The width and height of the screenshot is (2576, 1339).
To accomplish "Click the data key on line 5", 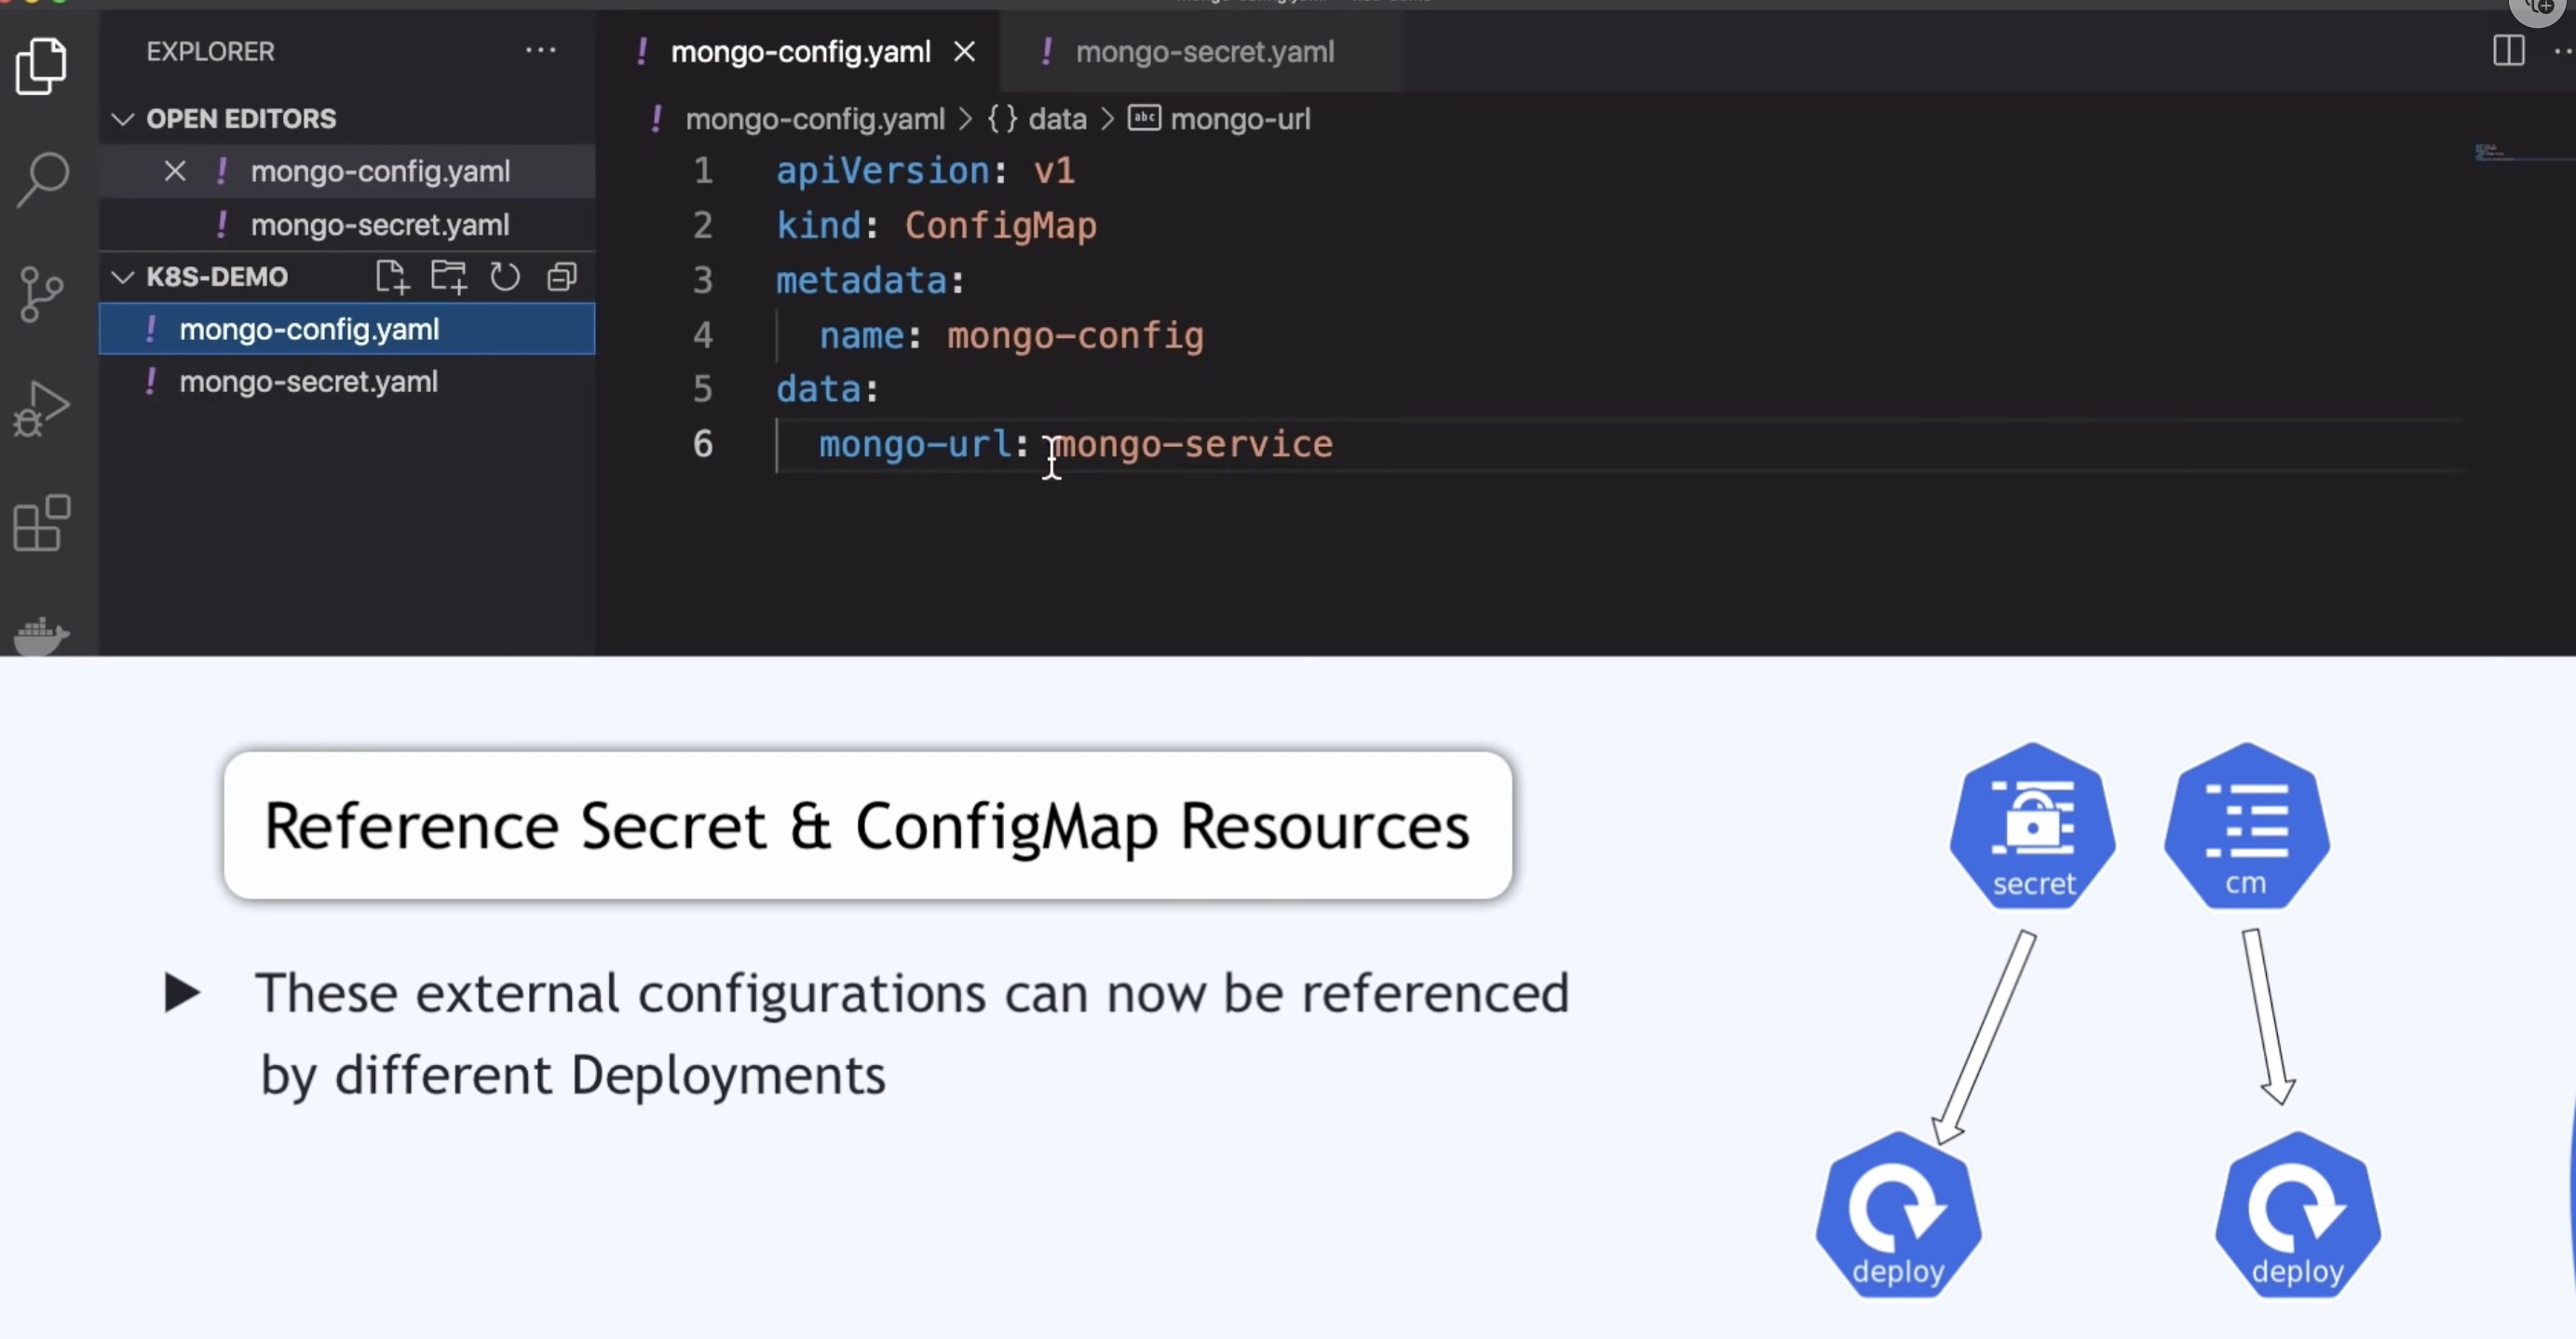I will click(x=818, y=389).
